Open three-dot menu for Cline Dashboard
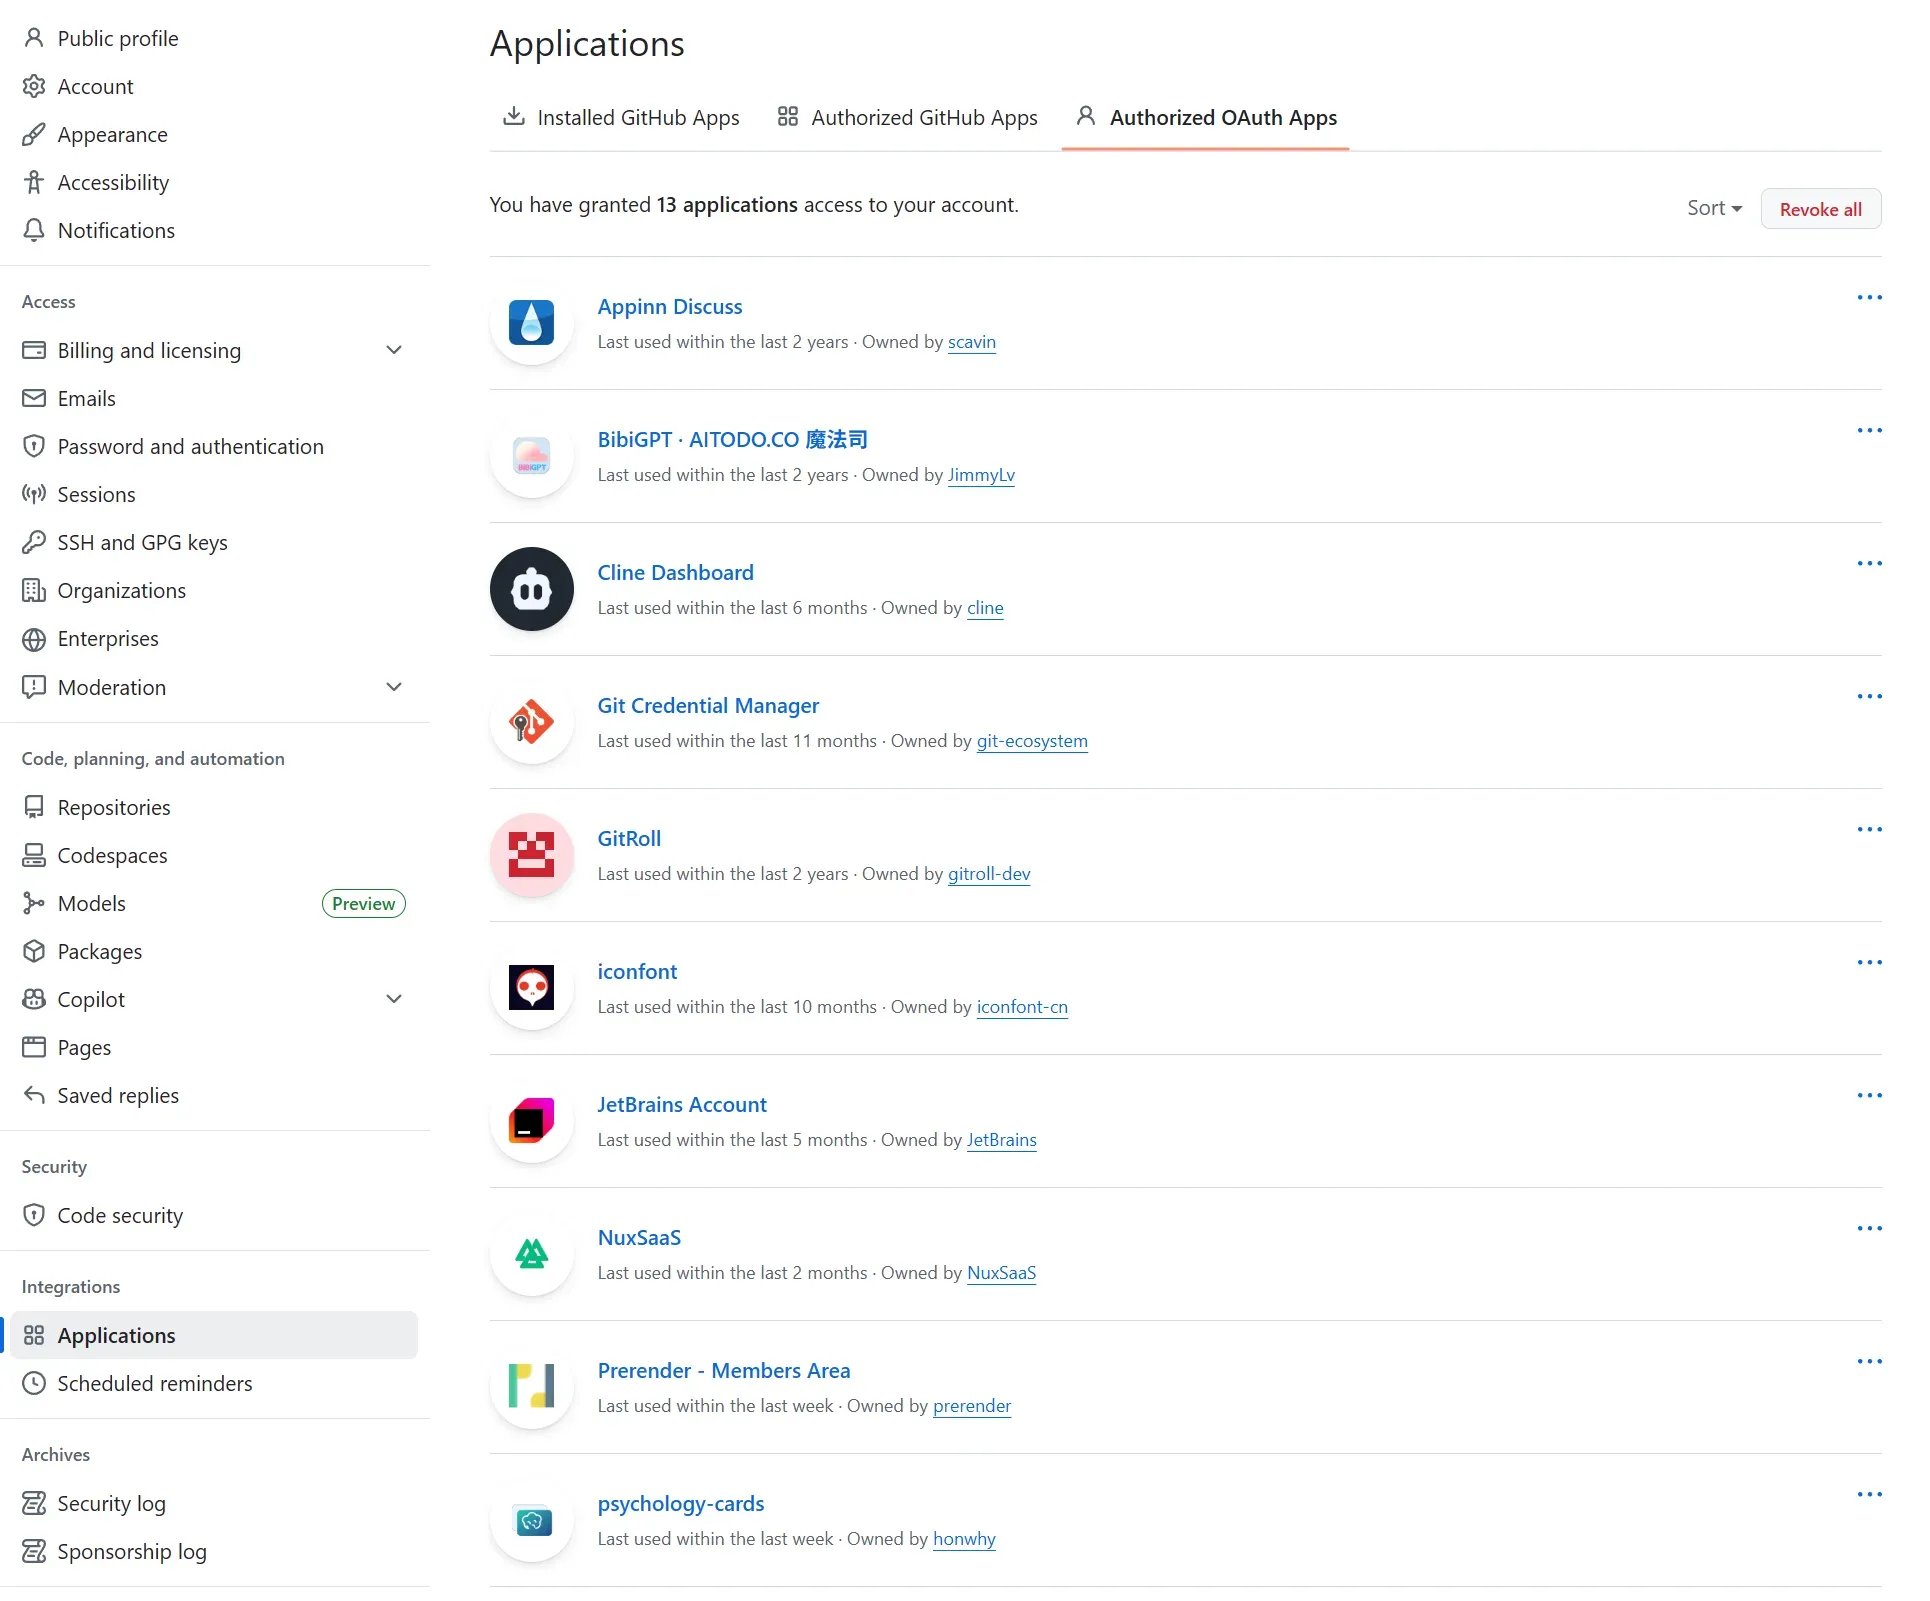The image size is (1930, 1601). pyautogui.click(x=1868, y=564)
